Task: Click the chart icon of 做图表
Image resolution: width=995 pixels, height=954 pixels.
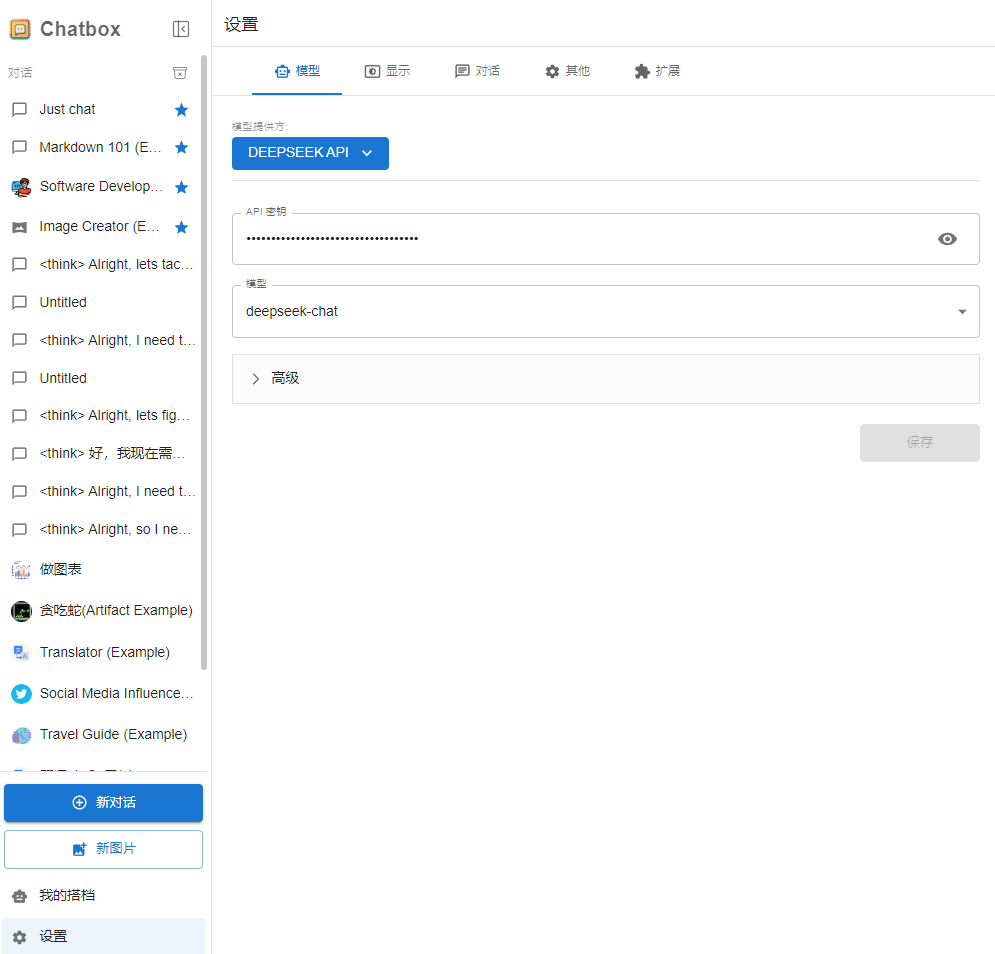Action: (21, 570)
